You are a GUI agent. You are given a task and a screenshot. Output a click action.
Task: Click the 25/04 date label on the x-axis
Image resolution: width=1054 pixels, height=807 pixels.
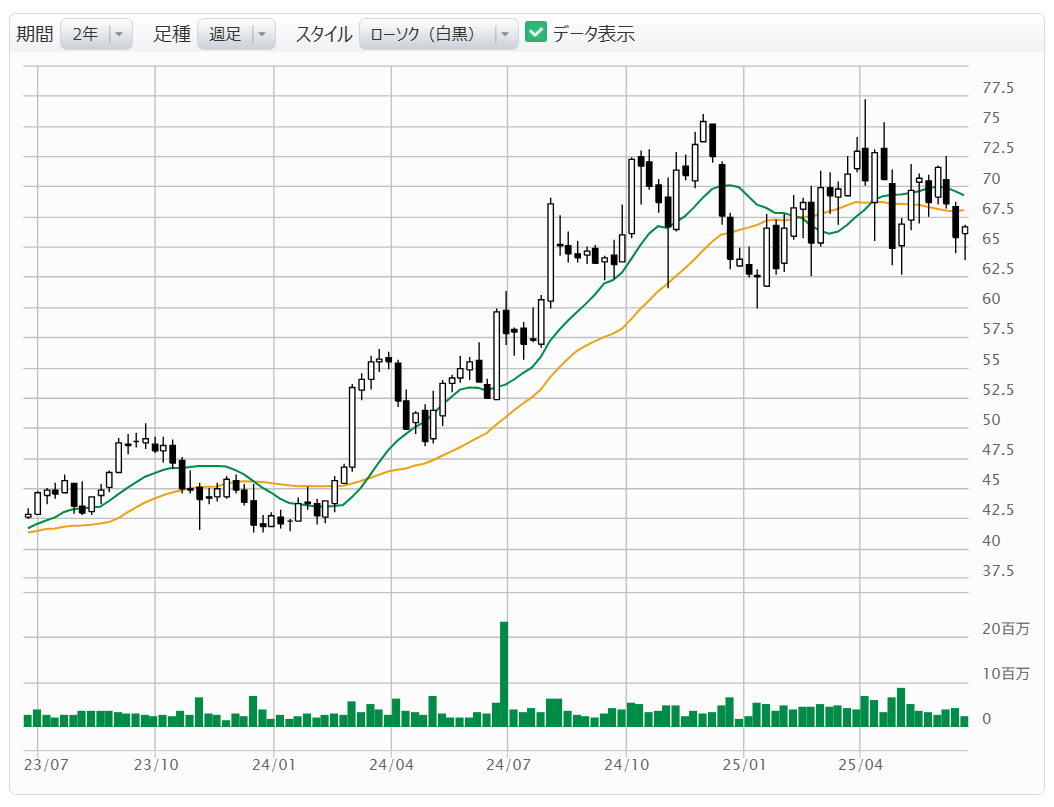click(860, 764)
